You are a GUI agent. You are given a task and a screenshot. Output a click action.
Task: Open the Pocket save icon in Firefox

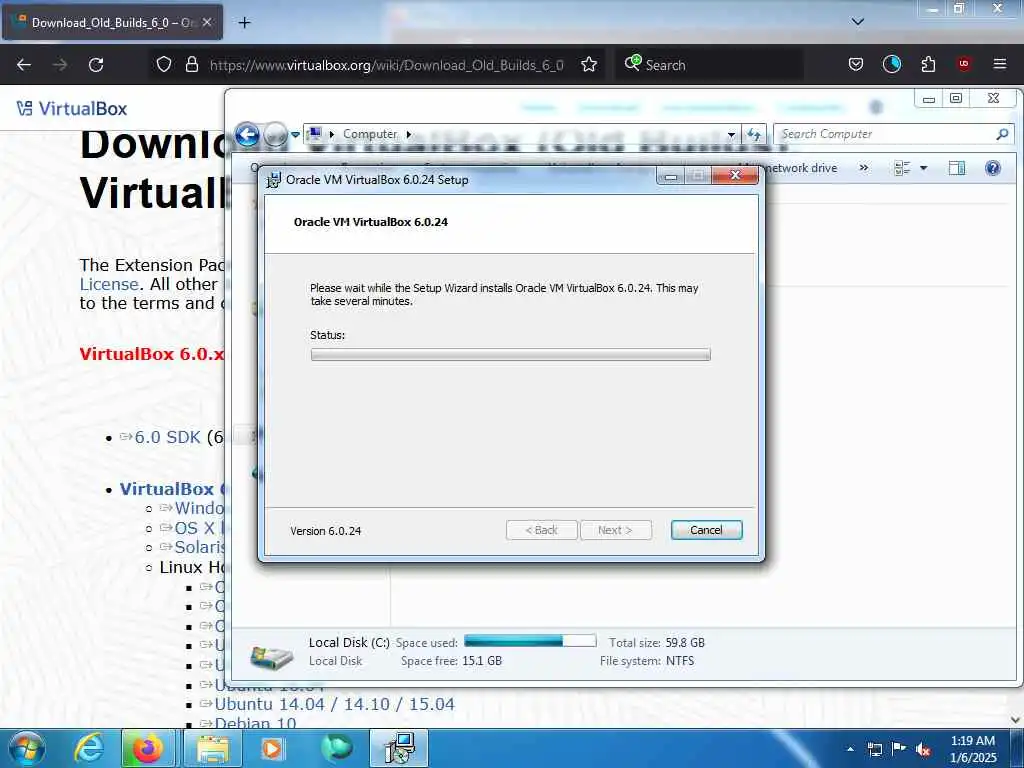tap(856, 64)
